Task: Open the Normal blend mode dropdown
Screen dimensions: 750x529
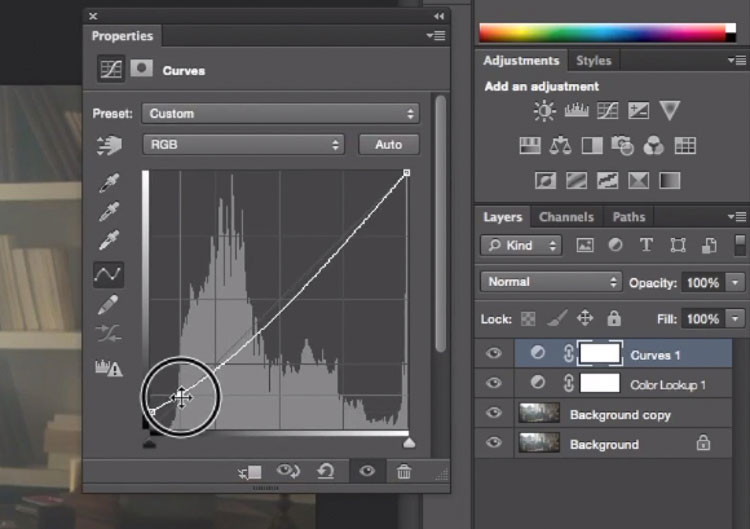Action: pos(551,282)
